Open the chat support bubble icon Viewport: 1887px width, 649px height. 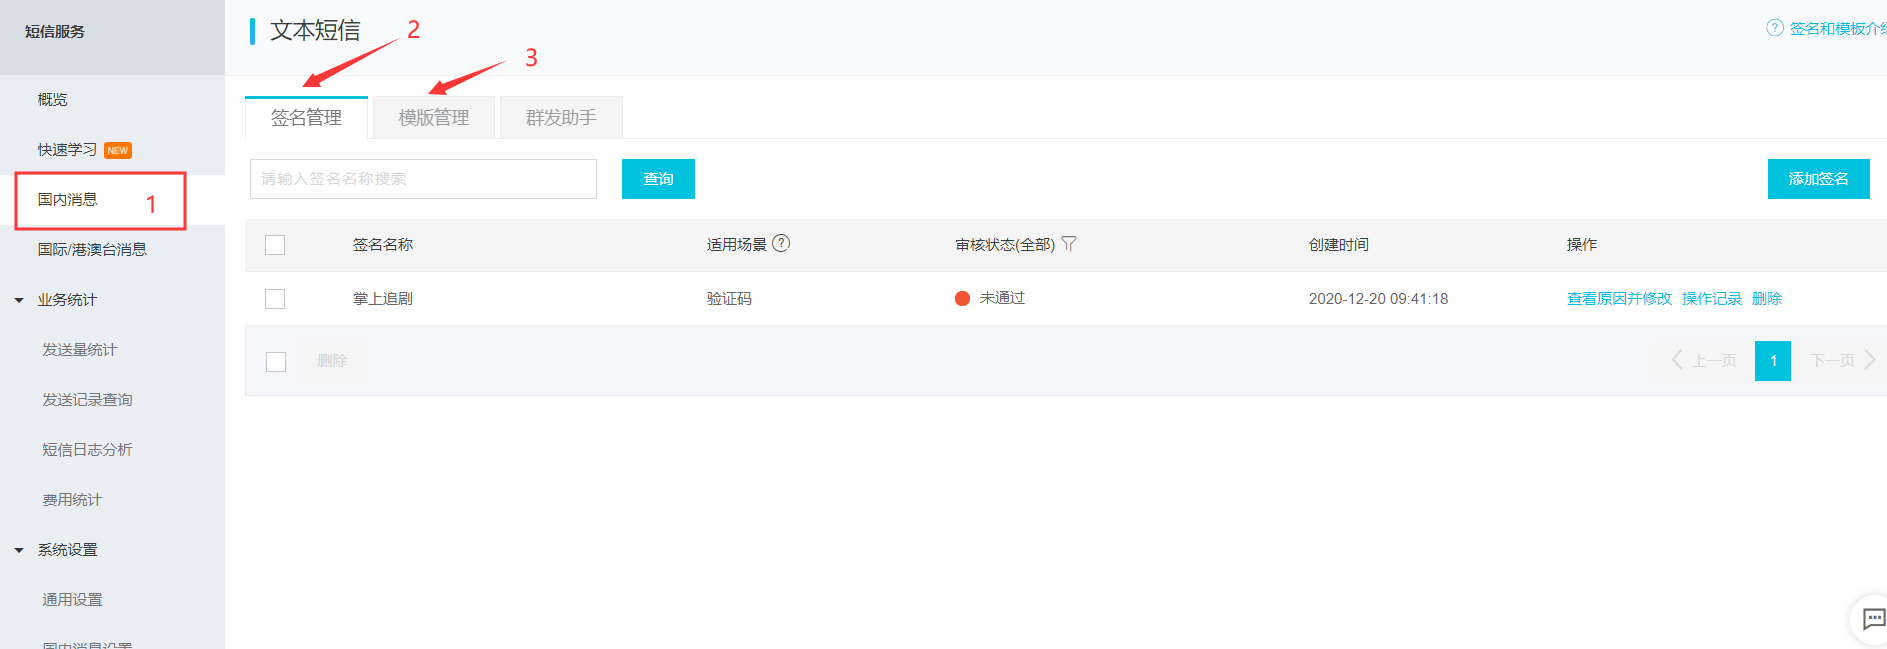1873,620
